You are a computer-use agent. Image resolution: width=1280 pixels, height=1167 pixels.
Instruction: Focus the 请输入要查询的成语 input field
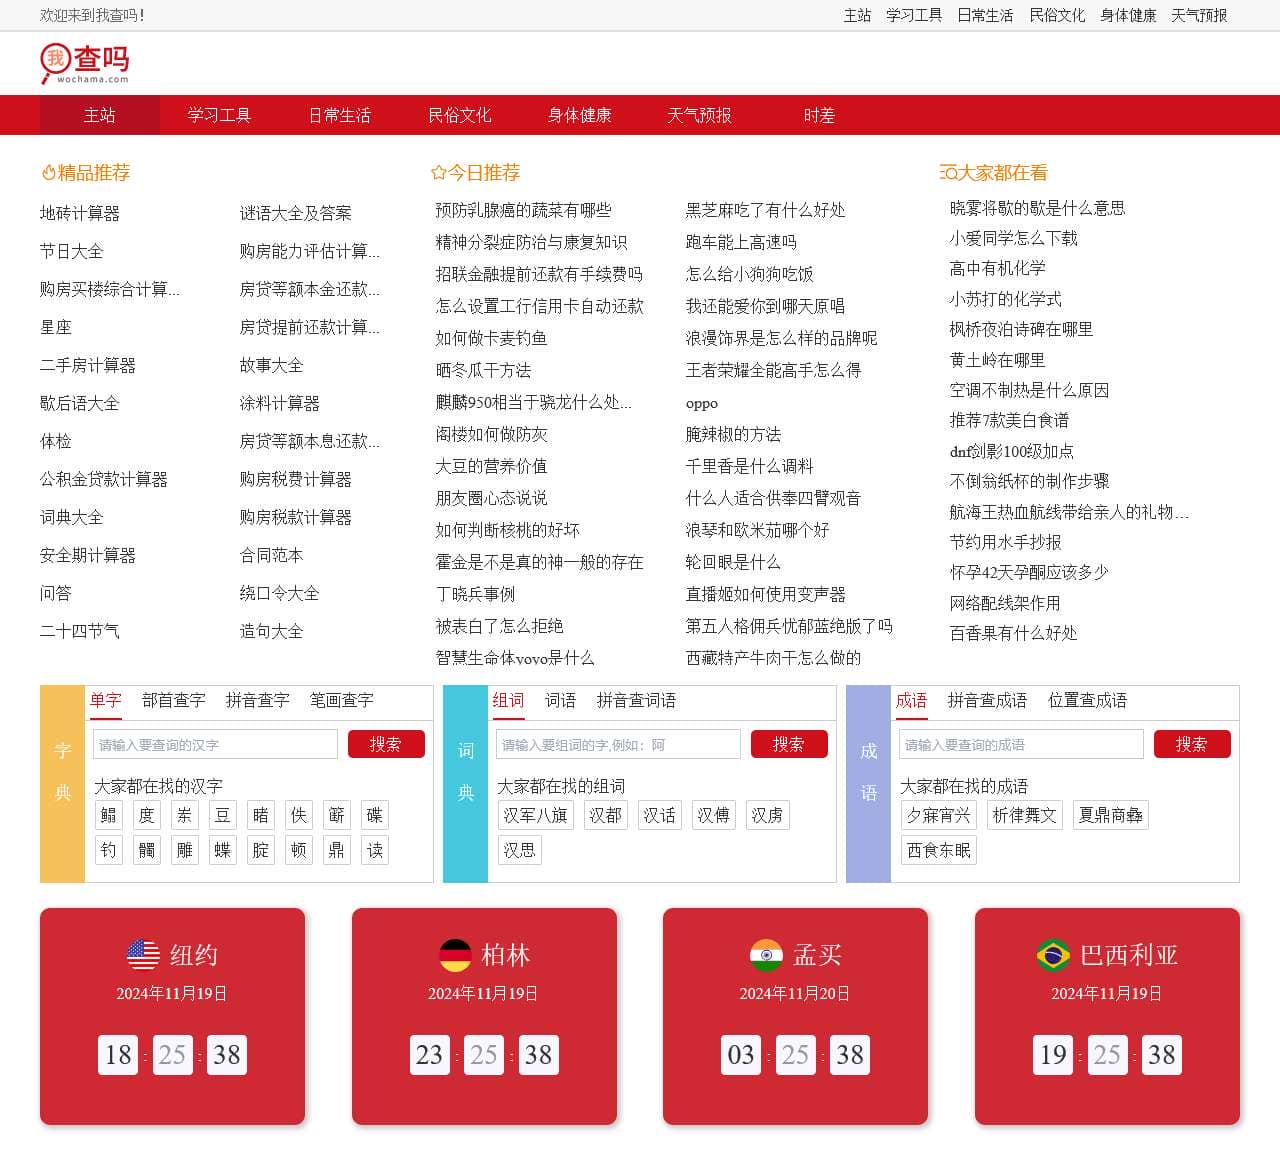[x=1022, y=744]
